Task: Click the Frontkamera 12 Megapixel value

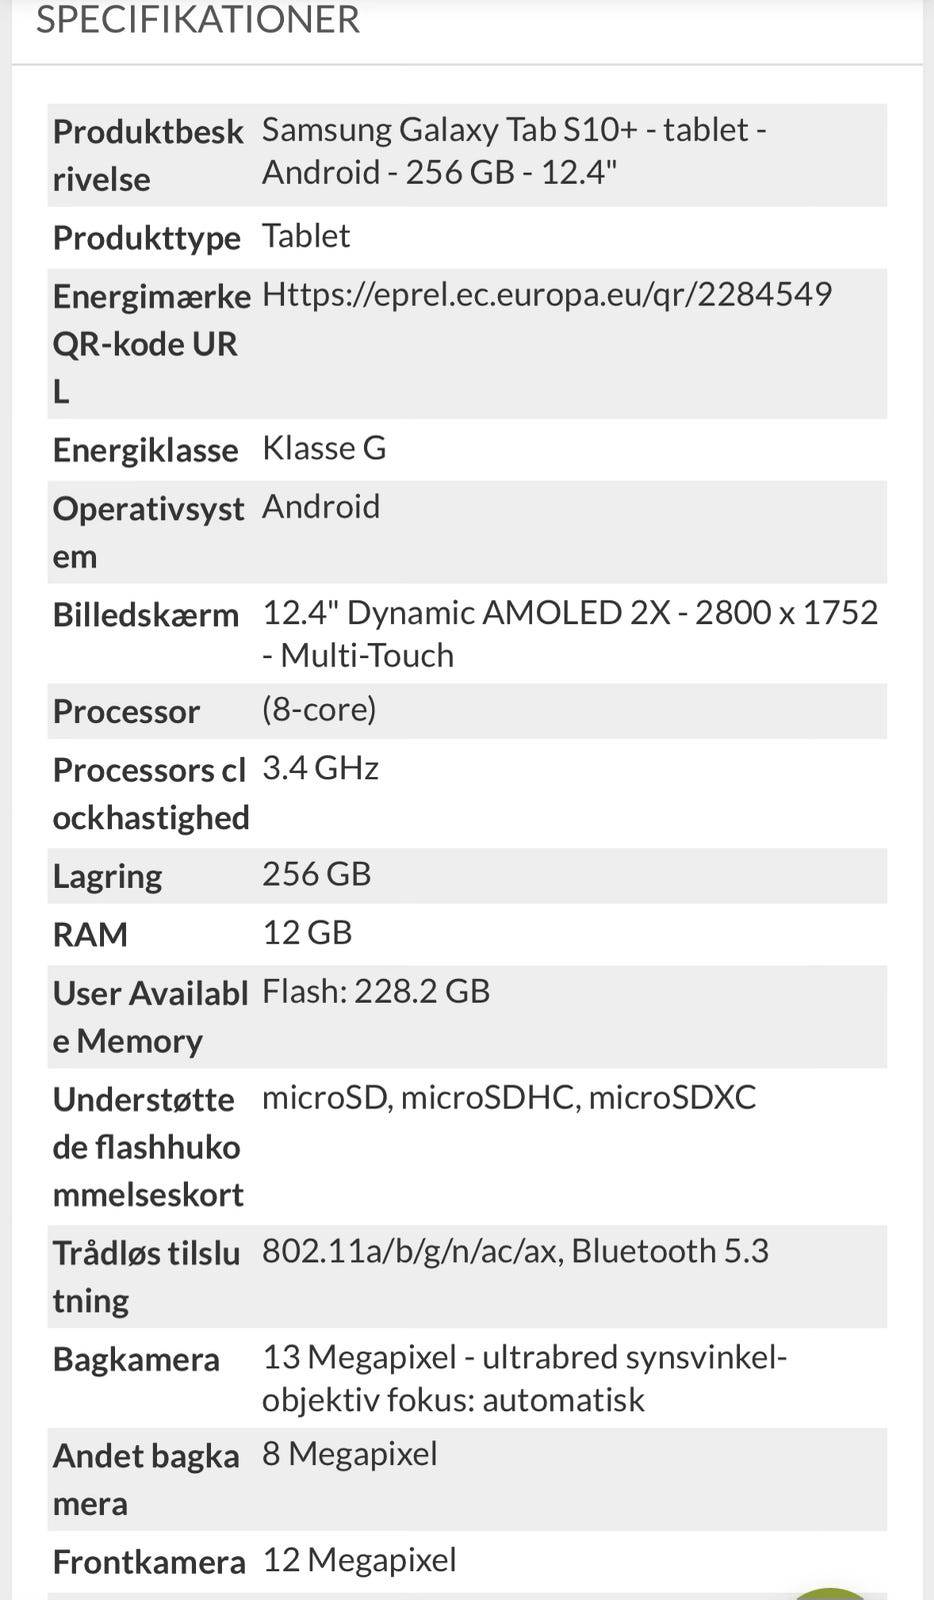Action: [359, 1560]
